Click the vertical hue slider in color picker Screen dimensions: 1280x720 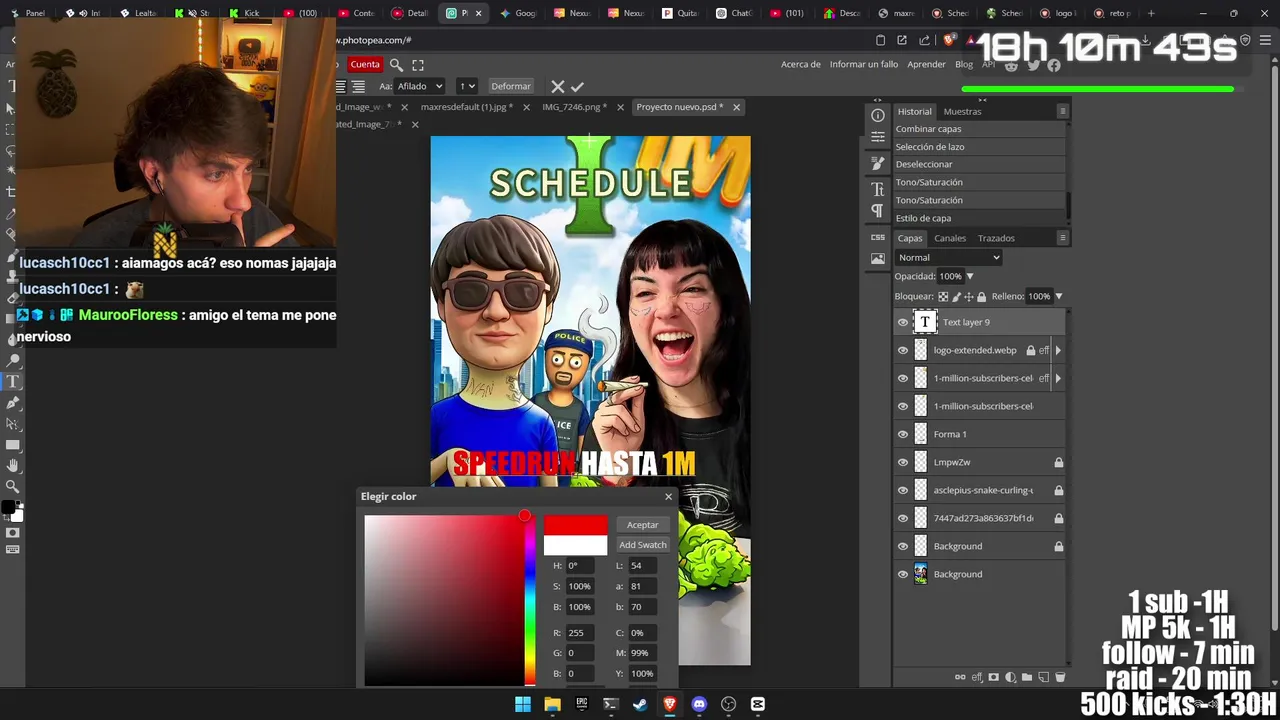(530, 600)
